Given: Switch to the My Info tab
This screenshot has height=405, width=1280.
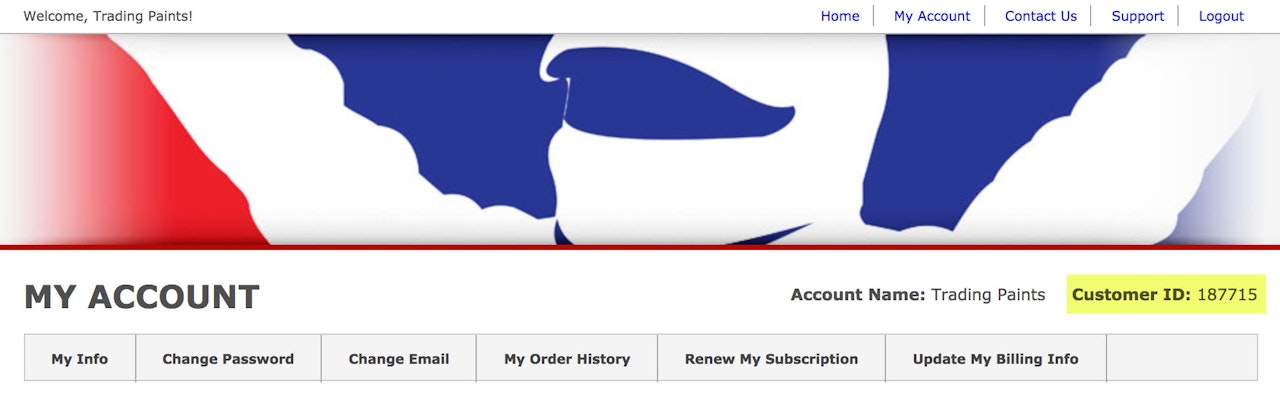Looking at the screenshot, I should coord(80,358).
